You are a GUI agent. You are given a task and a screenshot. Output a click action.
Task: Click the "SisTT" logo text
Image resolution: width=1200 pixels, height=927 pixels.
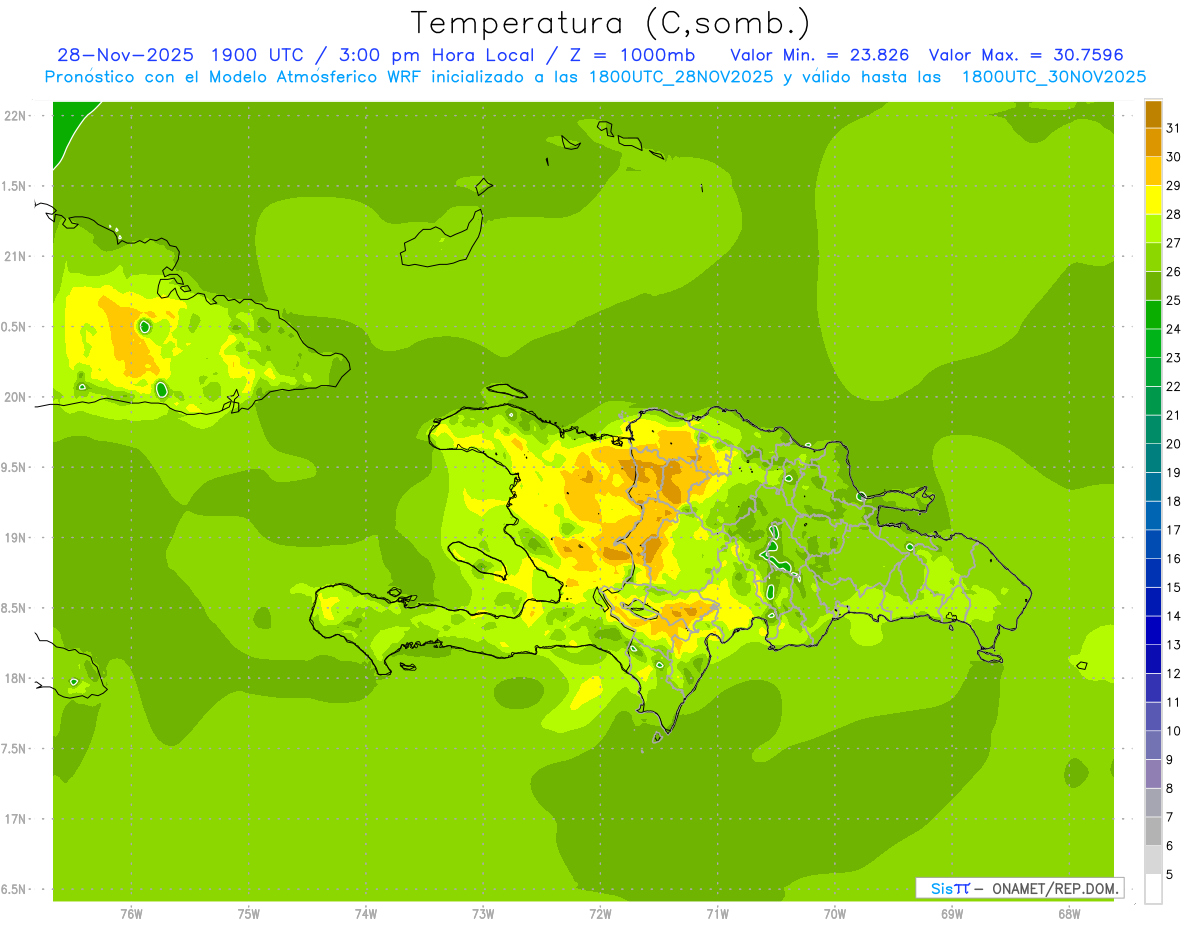tap(950, 888)
